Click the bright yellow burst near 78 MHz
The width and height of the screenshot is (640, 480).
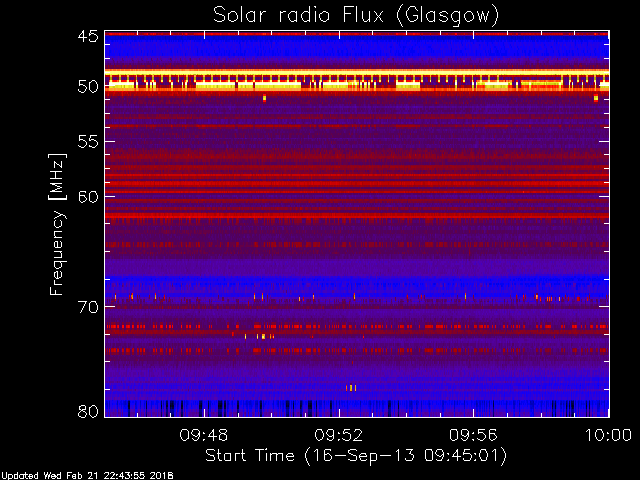[351, 388]
